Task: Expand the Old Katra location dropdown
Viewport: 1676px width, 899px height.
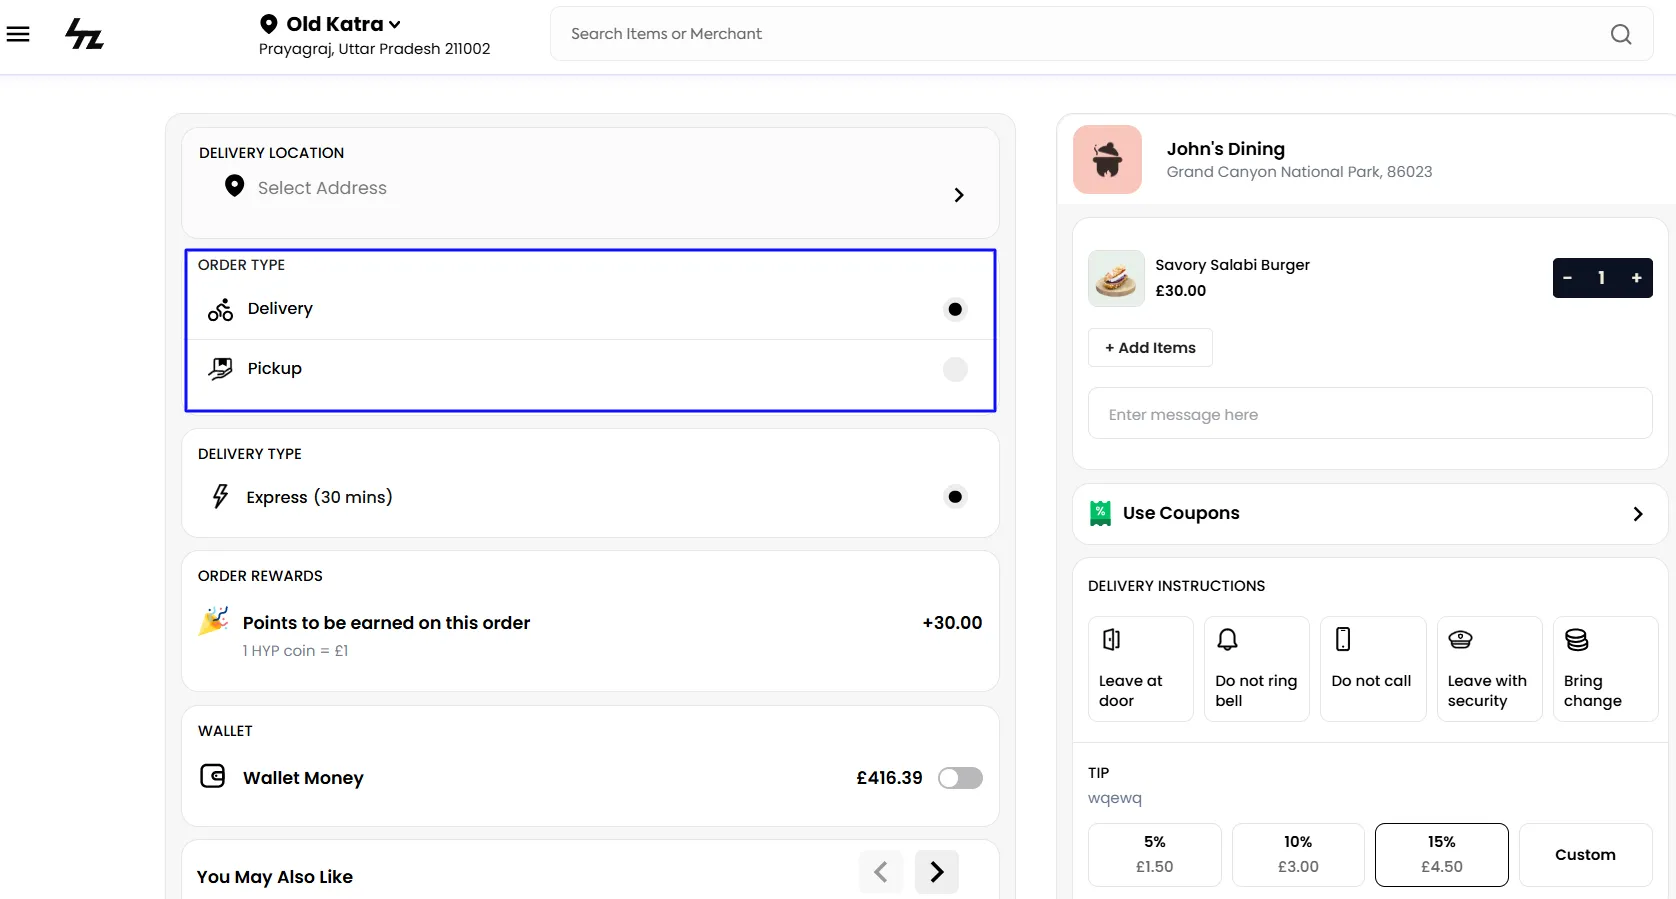Action: click(395, 25)
